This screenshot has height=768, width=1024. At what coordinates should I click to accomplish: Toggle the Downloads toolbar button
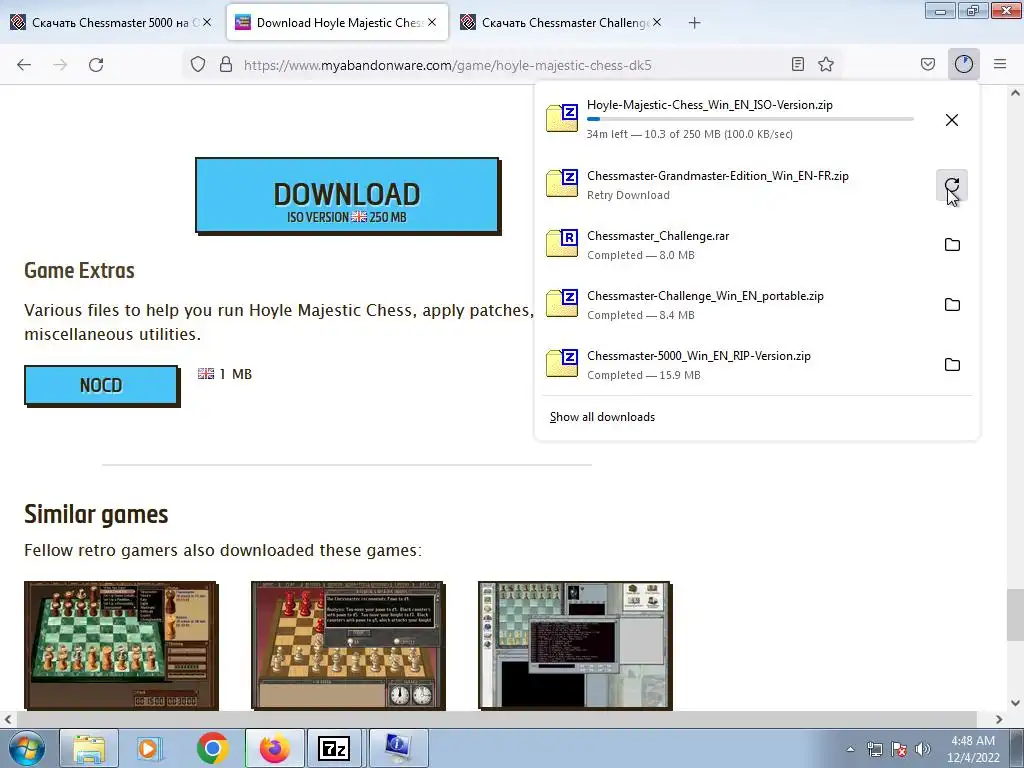pos(964,64)
